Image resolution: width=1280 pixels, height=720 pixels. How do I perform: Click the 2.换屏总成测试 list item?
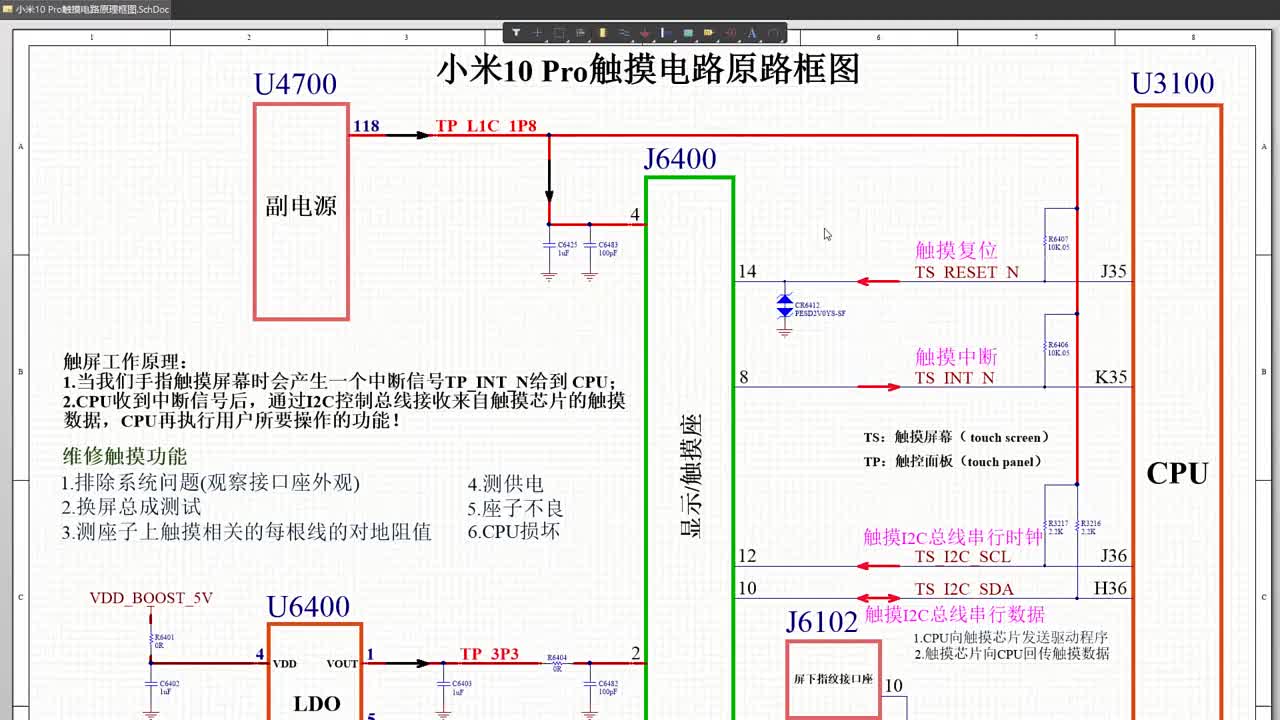click(131, 507)
